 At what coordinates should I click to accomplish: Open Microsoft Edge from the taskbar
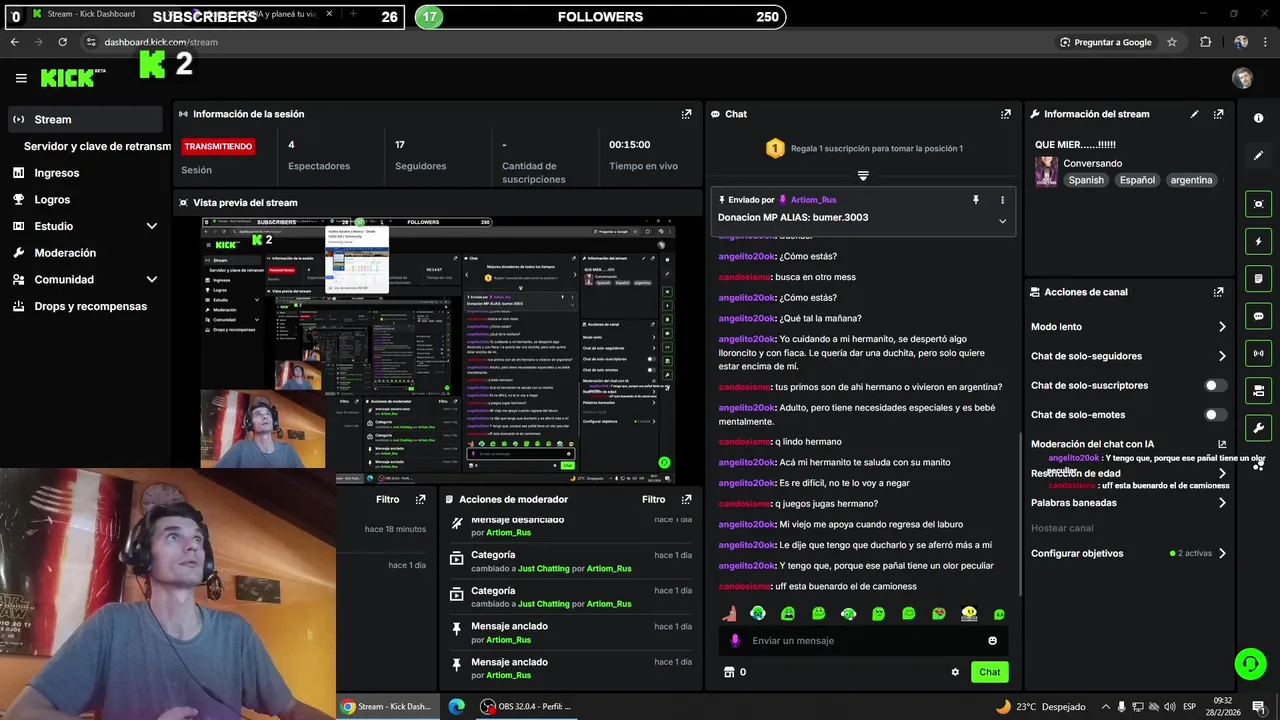click(456, 706)
